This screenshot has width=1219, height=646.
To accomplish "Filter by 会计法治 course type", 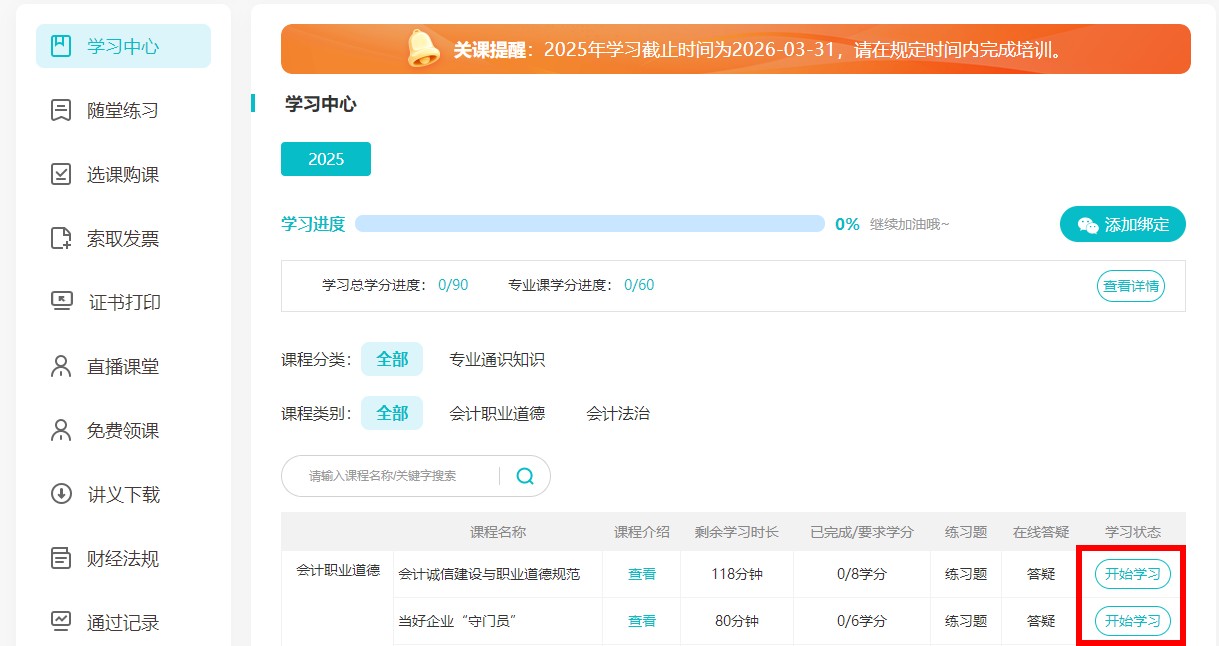I will click(x=618, y=413).
